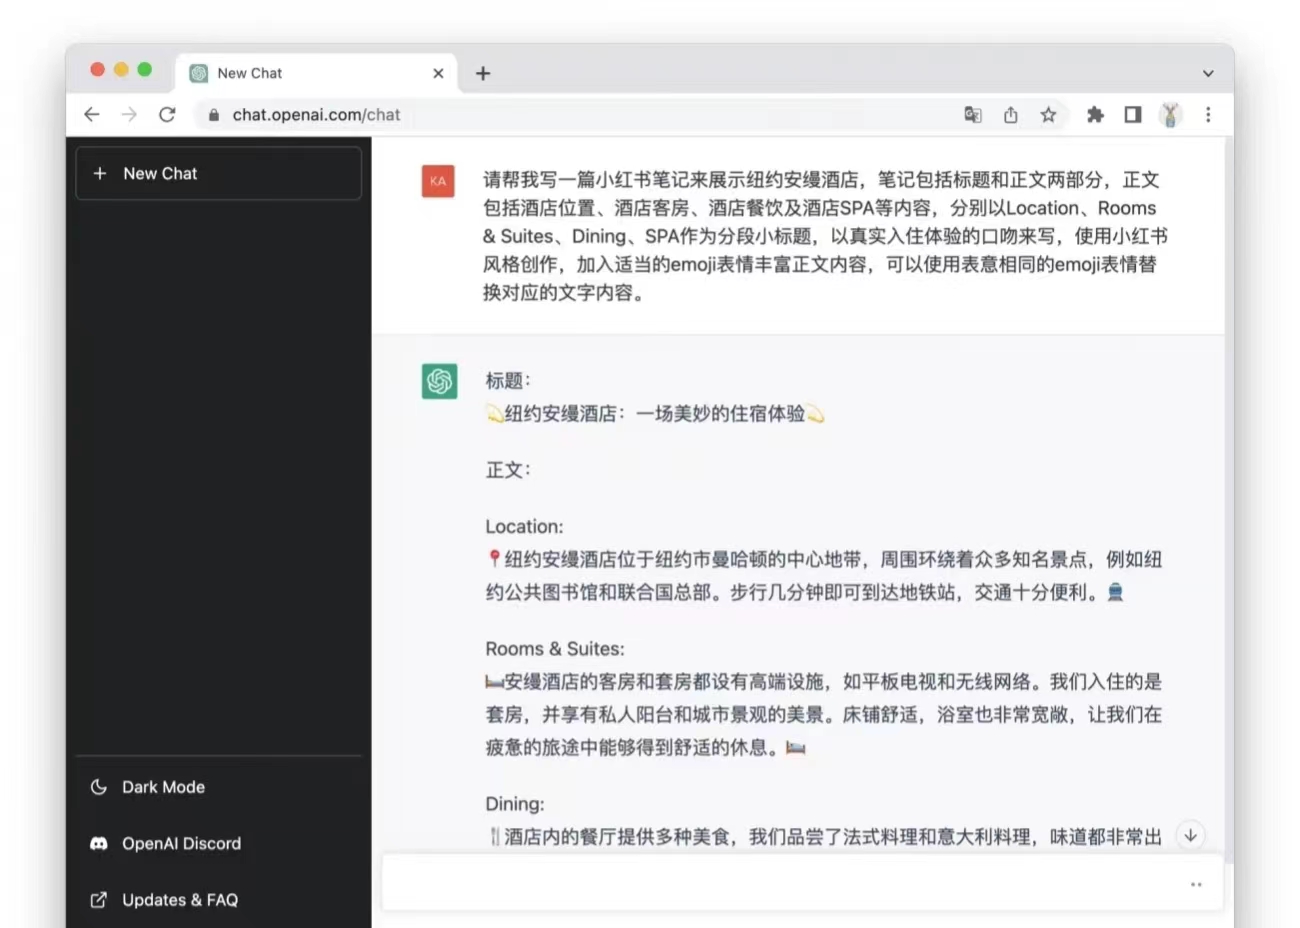
Task: Click the address bar URL chat.openai.com/chat
Action: [316, 115]
